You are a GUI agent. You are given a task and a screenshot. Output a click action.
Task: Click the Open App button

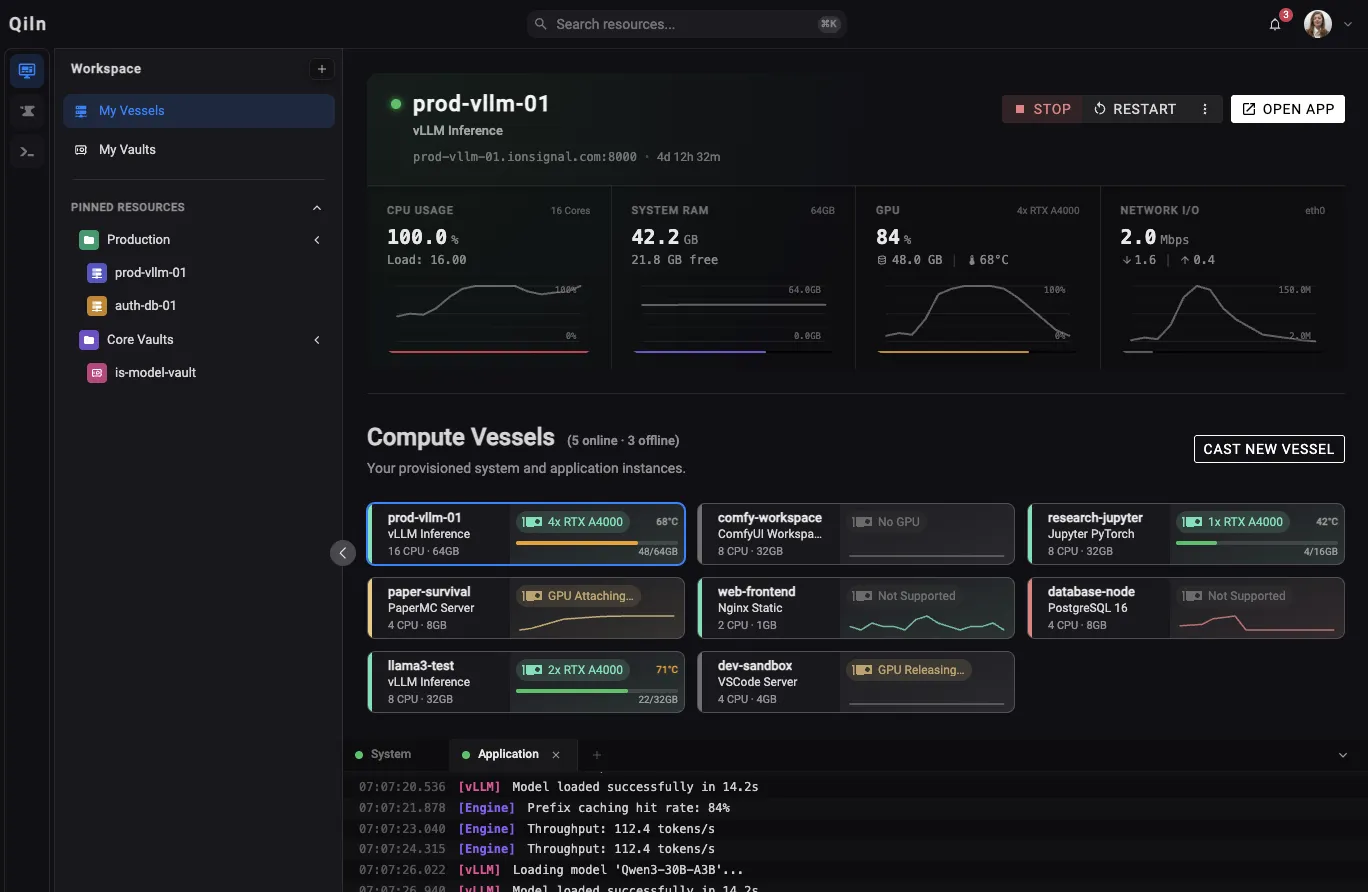click(1288, 109)
